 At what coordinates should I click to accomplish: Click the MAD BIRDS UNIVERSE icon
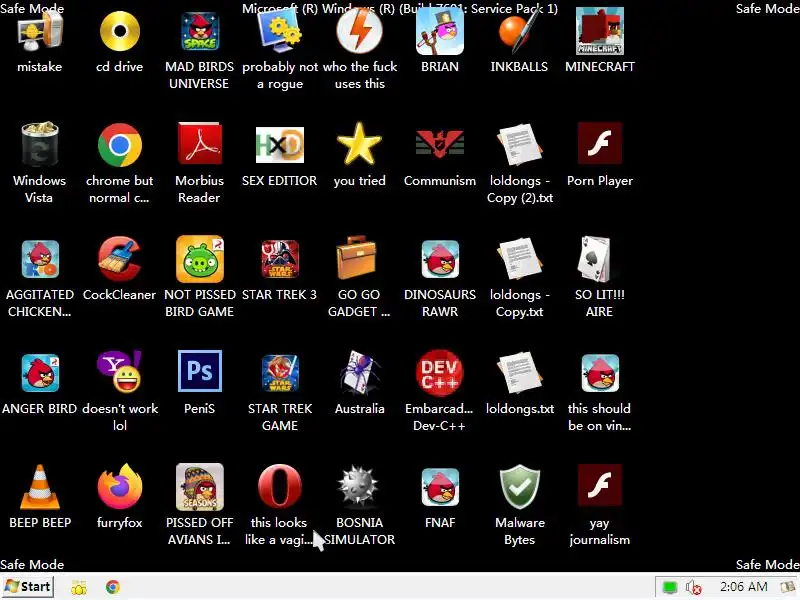199,31
